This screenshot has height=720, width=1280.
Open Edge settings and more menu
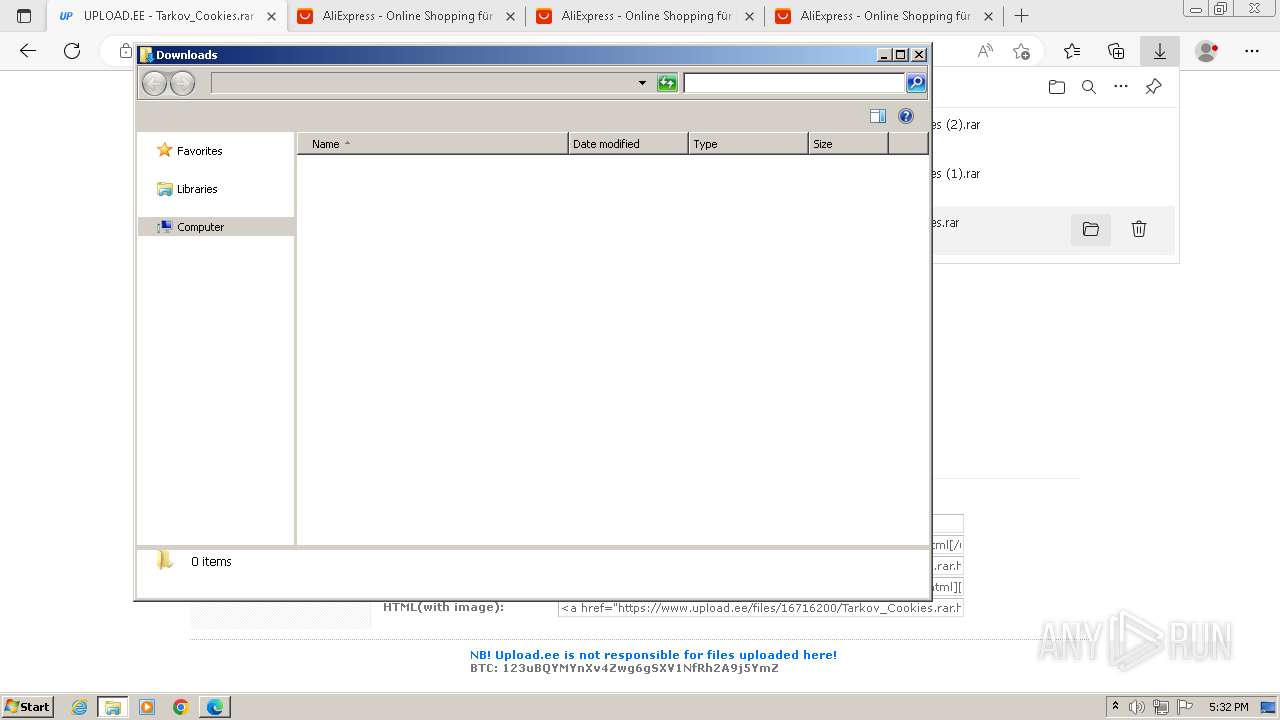pyautogui.click(x=1252, y=51)
